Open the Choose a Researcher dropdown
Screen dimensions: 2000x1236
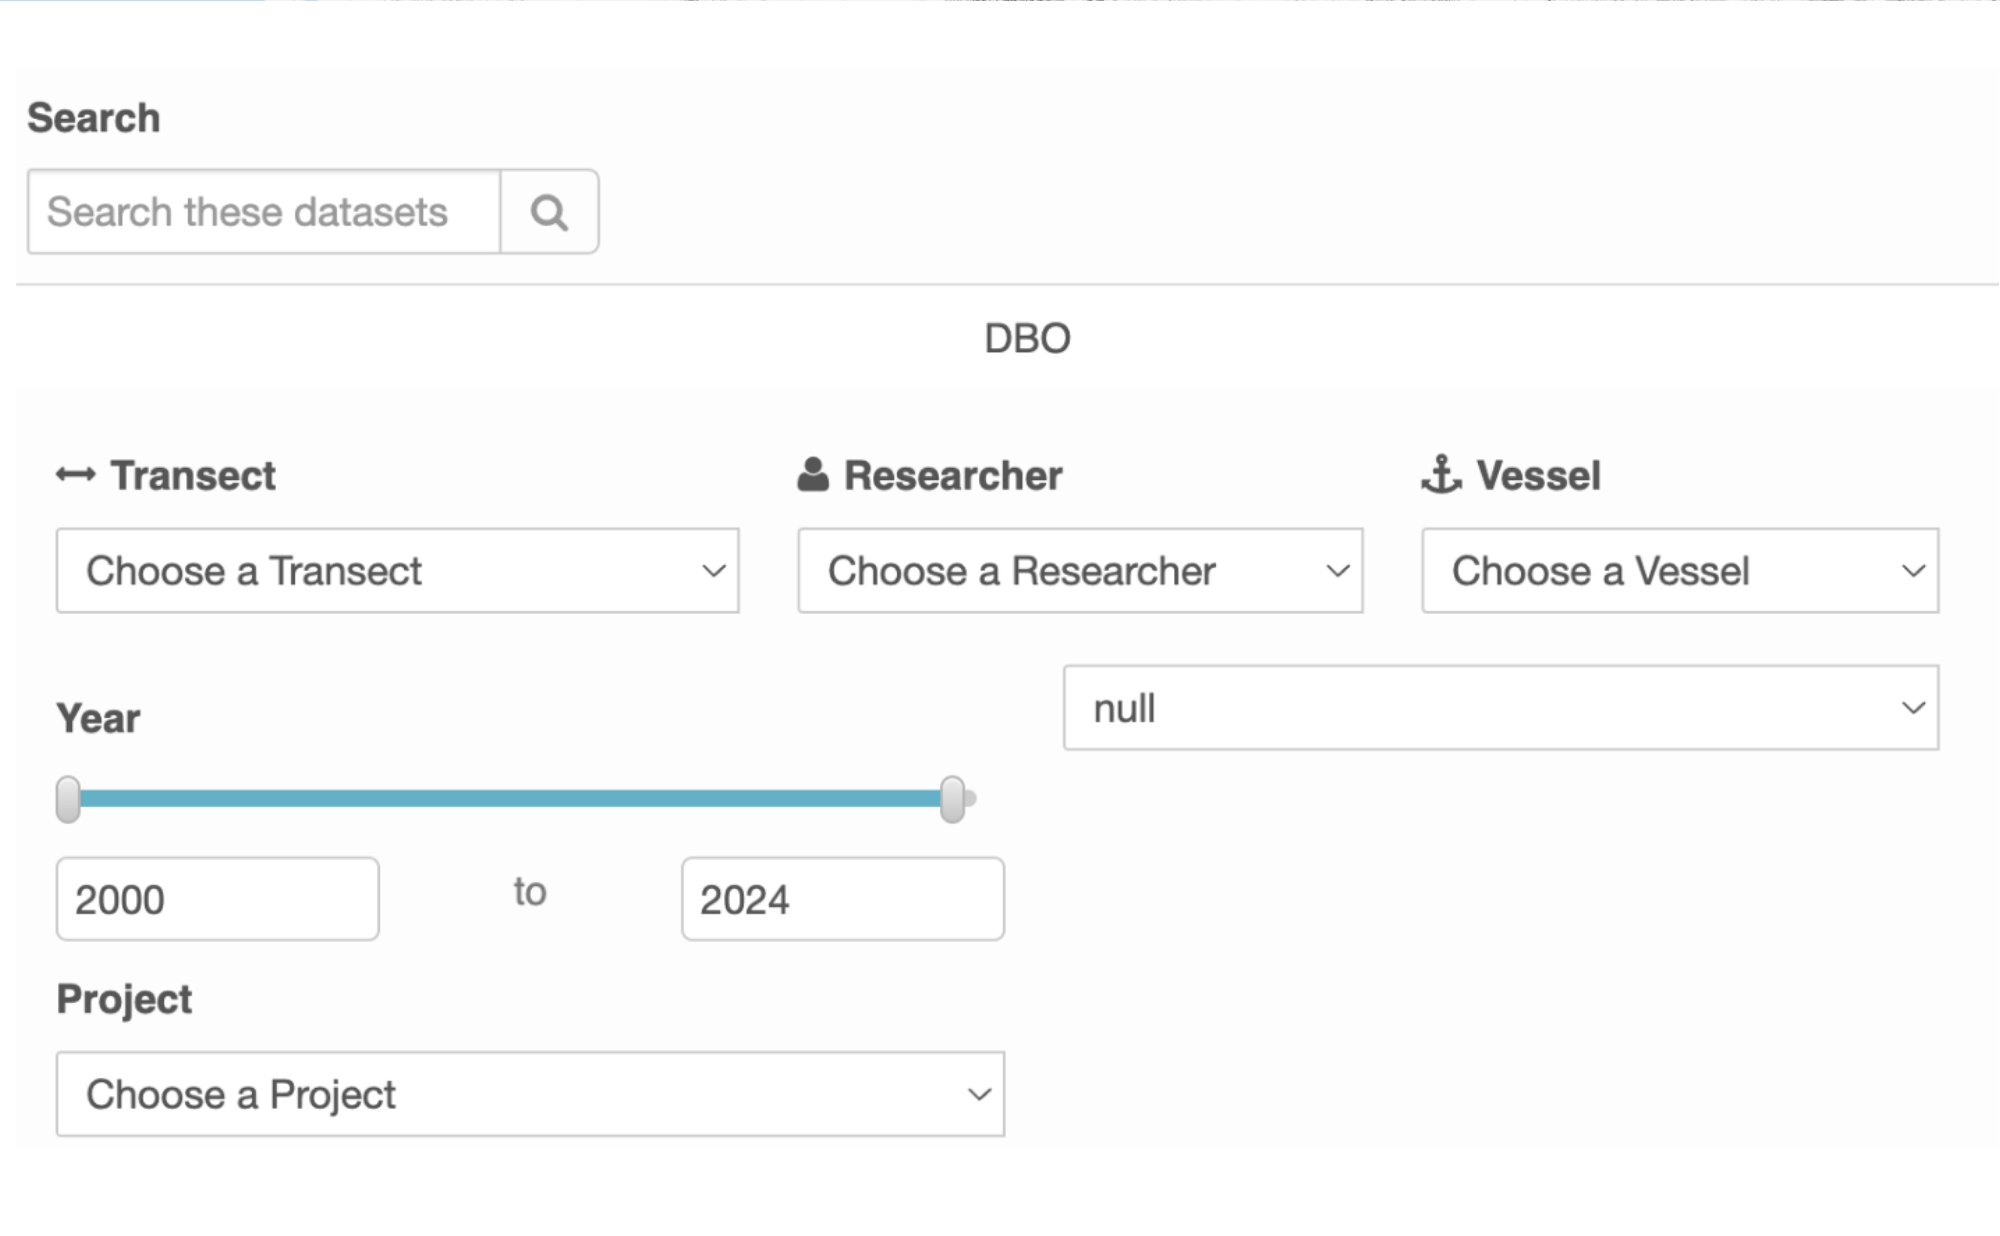(1080, 571)
